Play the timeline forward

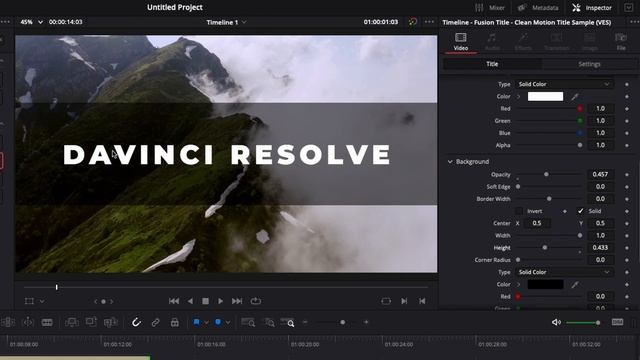220,301
